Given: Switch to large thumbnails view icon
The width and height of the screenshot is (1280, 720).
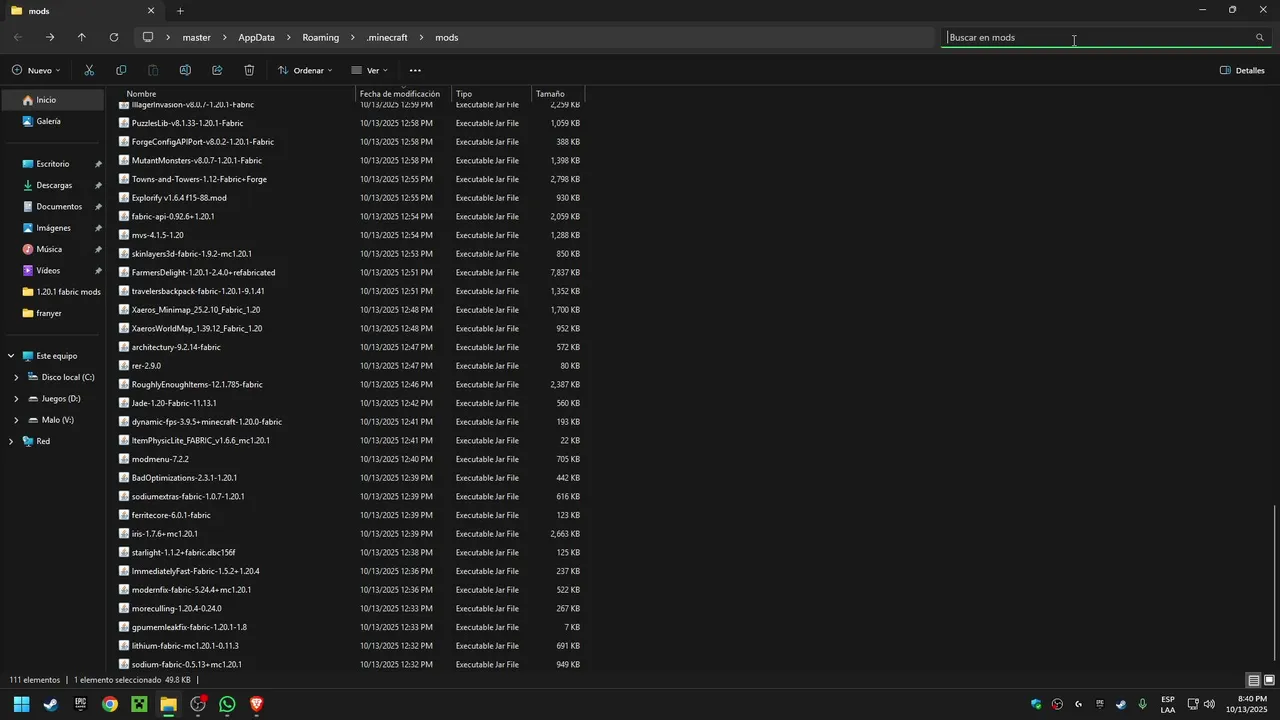Looking at the screenshot, I should 1268,680.
